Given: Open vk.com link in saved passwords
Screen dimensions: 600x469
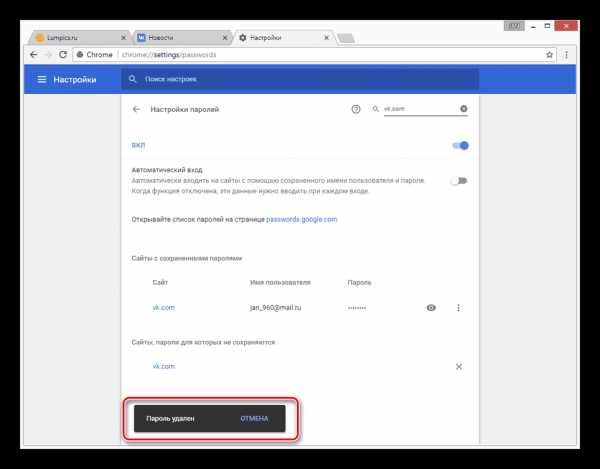Looking at the screenshot, I should click(x=163, y=308).
